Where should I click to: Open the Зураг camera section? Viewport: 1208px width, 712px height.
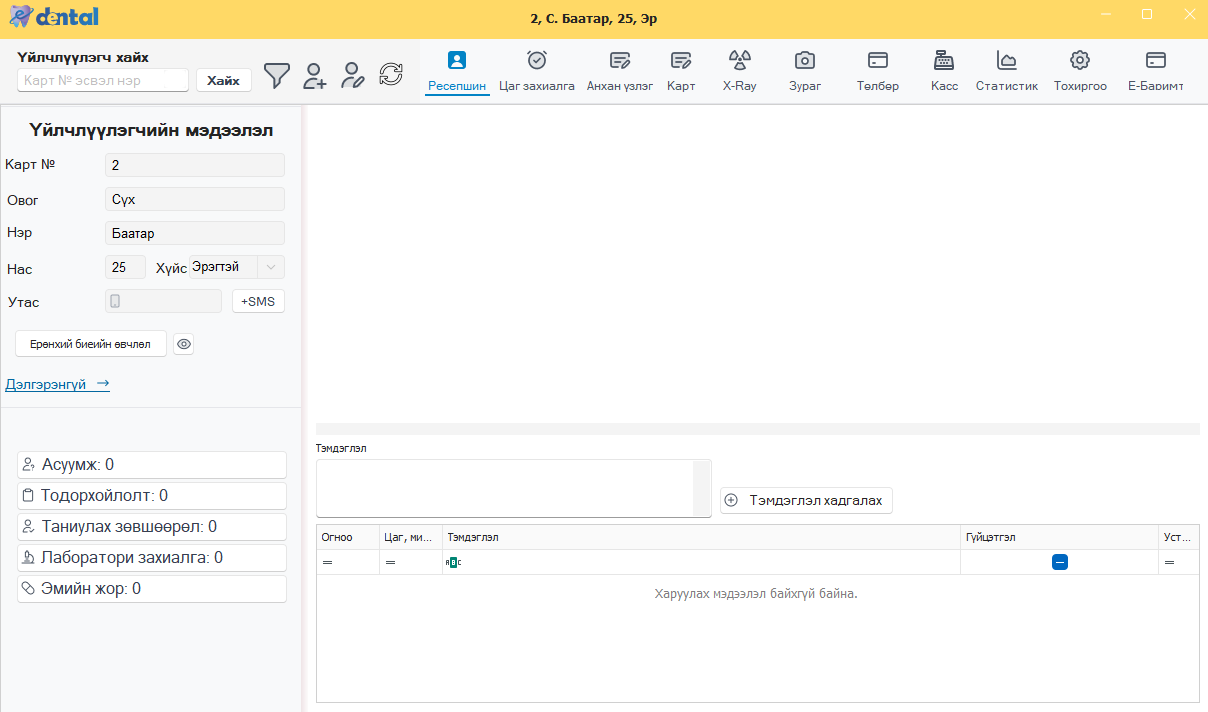coord(804,70)
